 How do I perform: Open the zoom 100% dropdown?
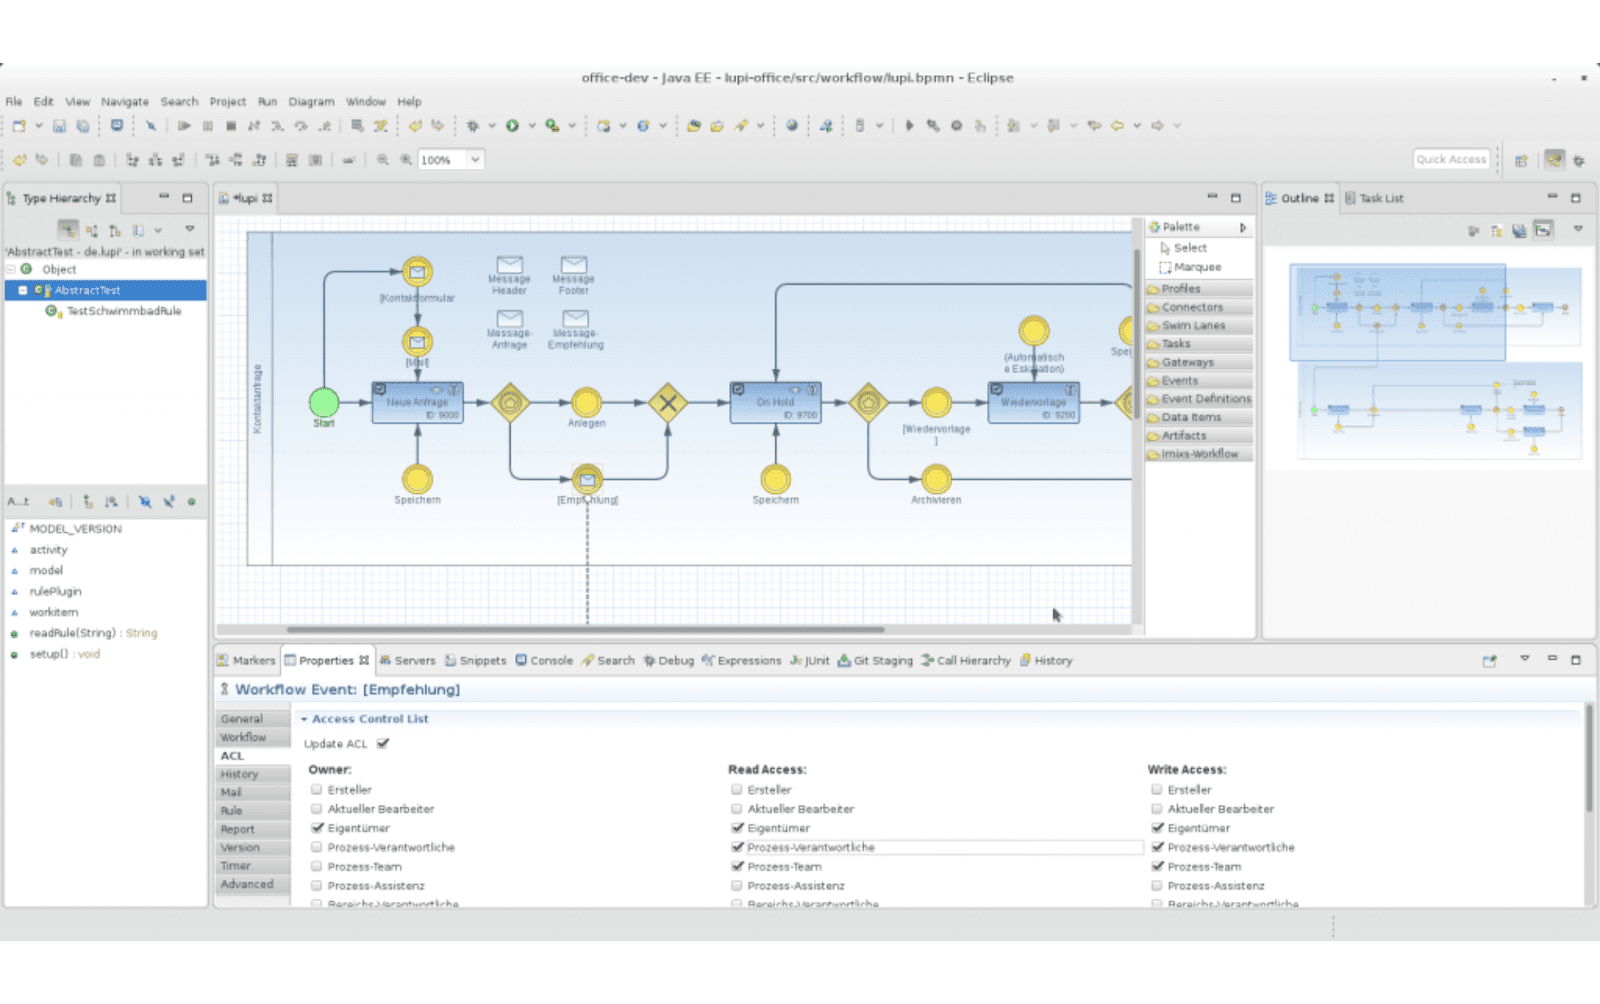tap(475, 160)
